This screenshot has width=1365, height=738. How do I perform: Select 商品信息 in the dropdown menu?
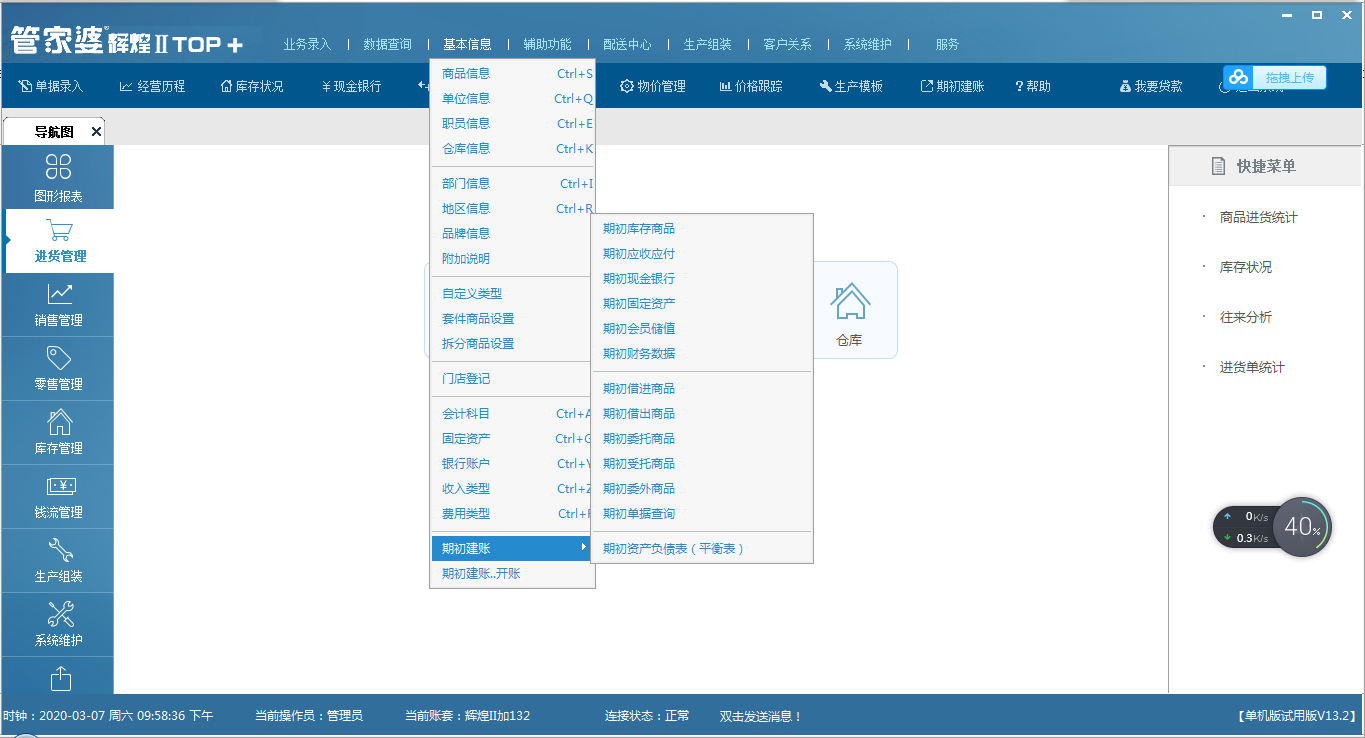click(466, 73)
